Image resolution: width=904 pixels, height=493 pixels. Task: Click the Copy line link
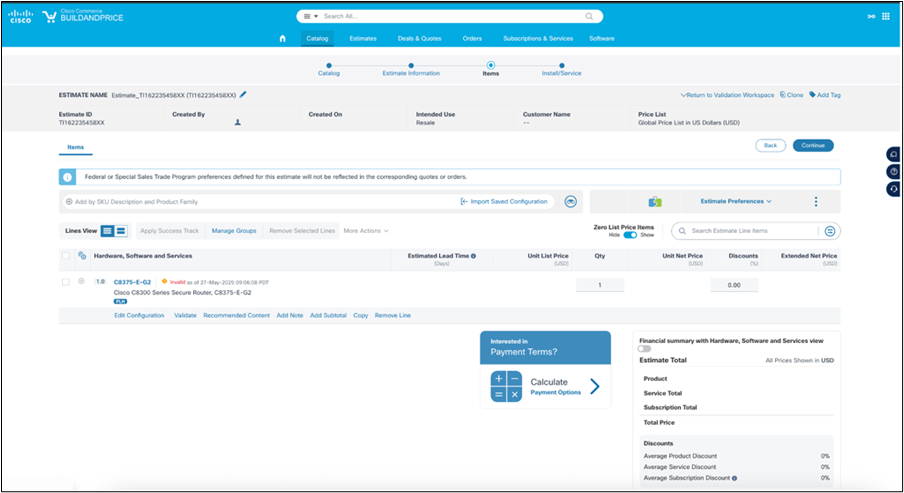[360, 315]
